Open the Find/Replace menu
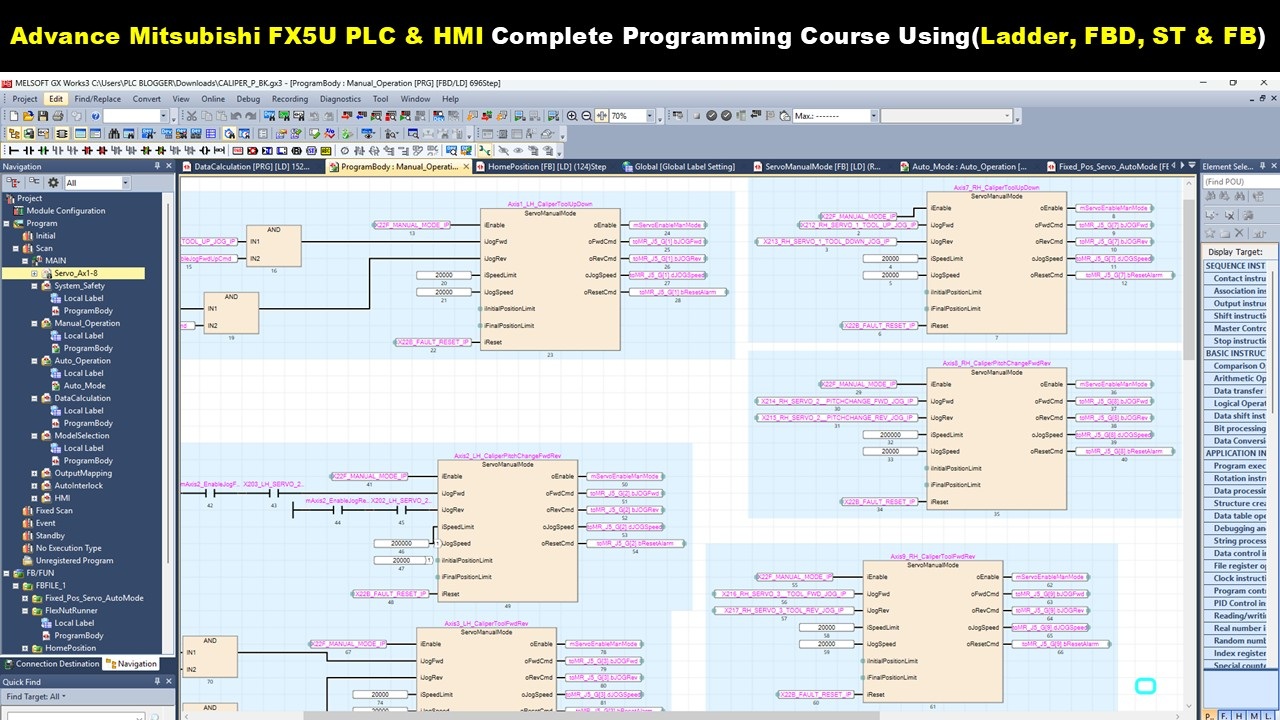 pos(98,99)
